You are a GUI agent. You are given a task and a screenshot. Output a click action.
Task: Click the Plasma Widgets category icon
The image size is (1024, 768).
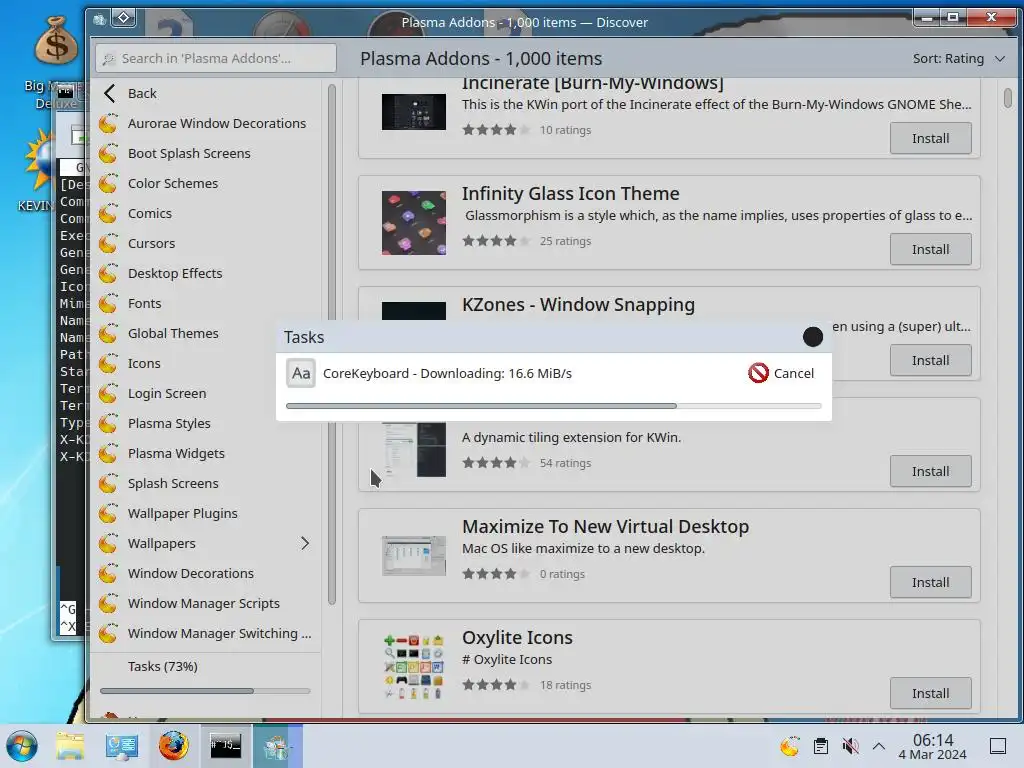point(108,454)
